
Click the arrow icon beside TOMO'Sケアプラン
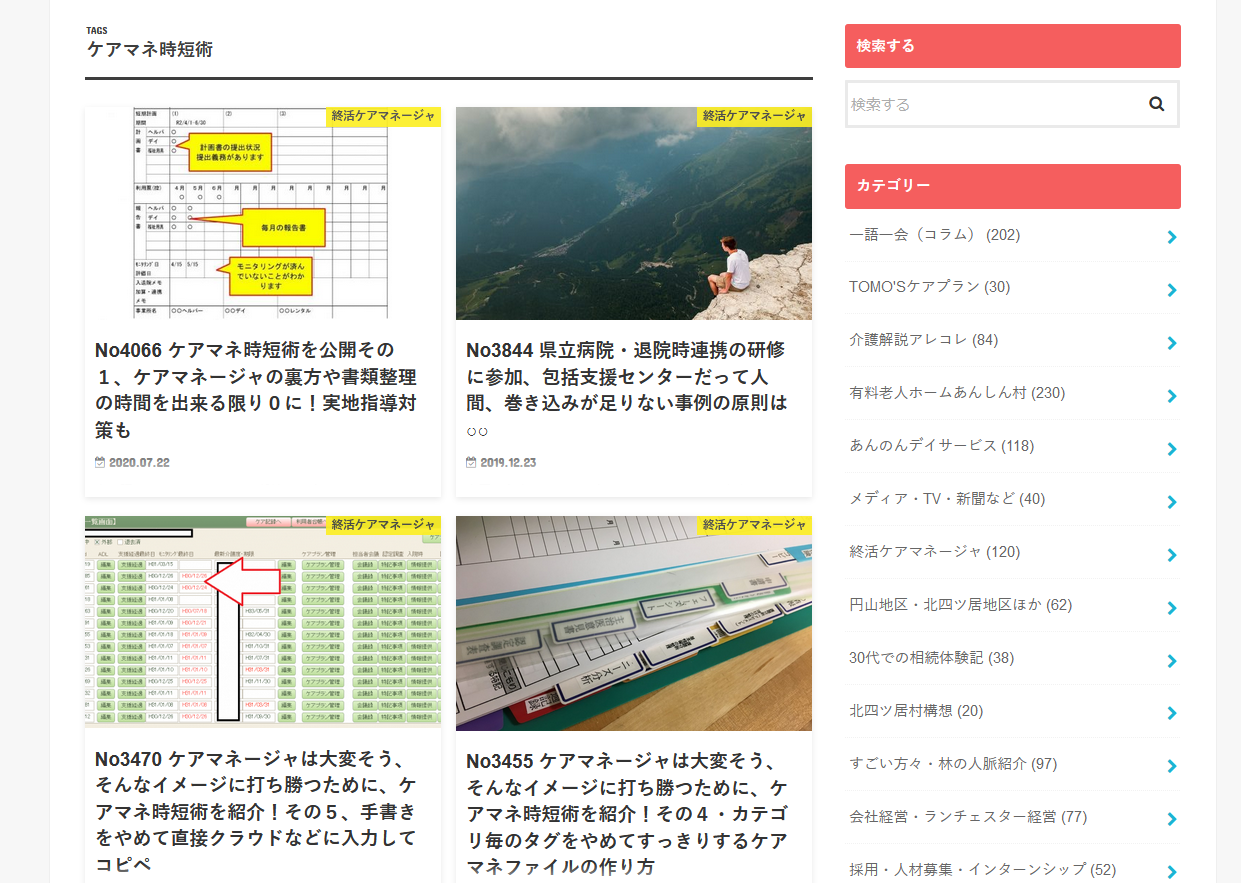coord(1172,290)
